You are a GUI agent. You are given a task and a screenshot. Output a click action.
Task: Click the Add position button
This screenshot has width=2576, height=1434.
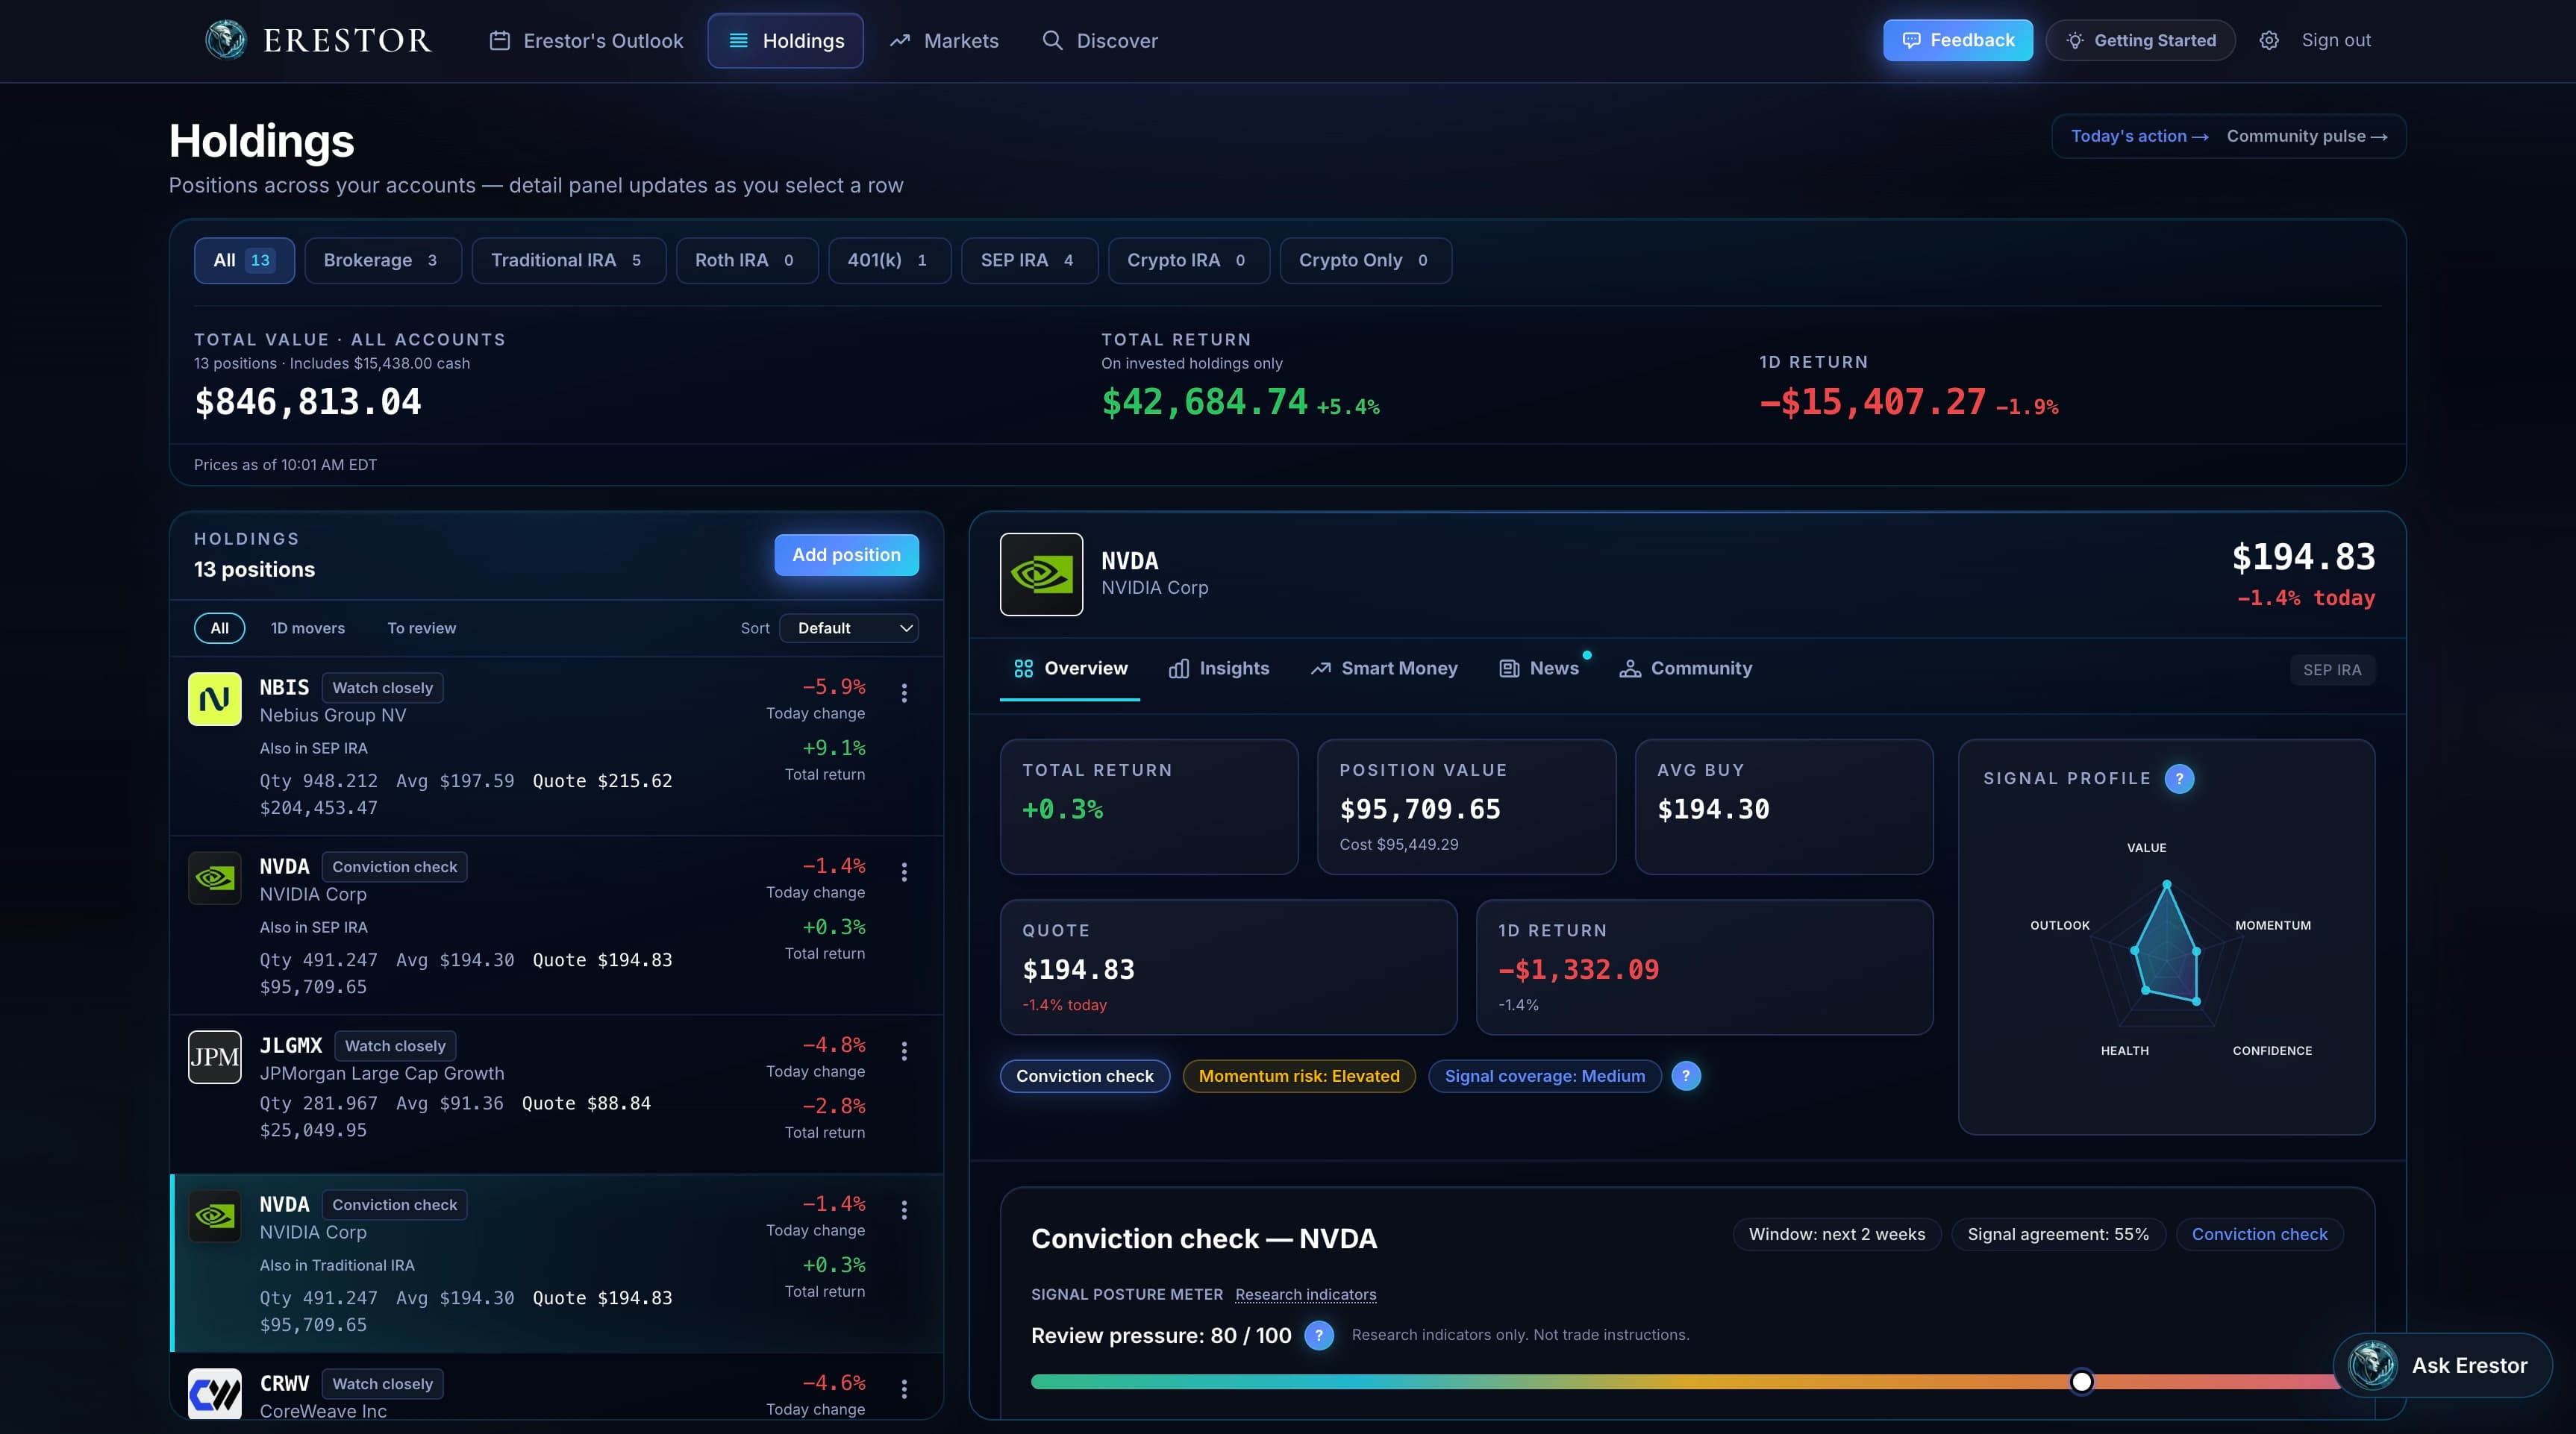[846, 555]
